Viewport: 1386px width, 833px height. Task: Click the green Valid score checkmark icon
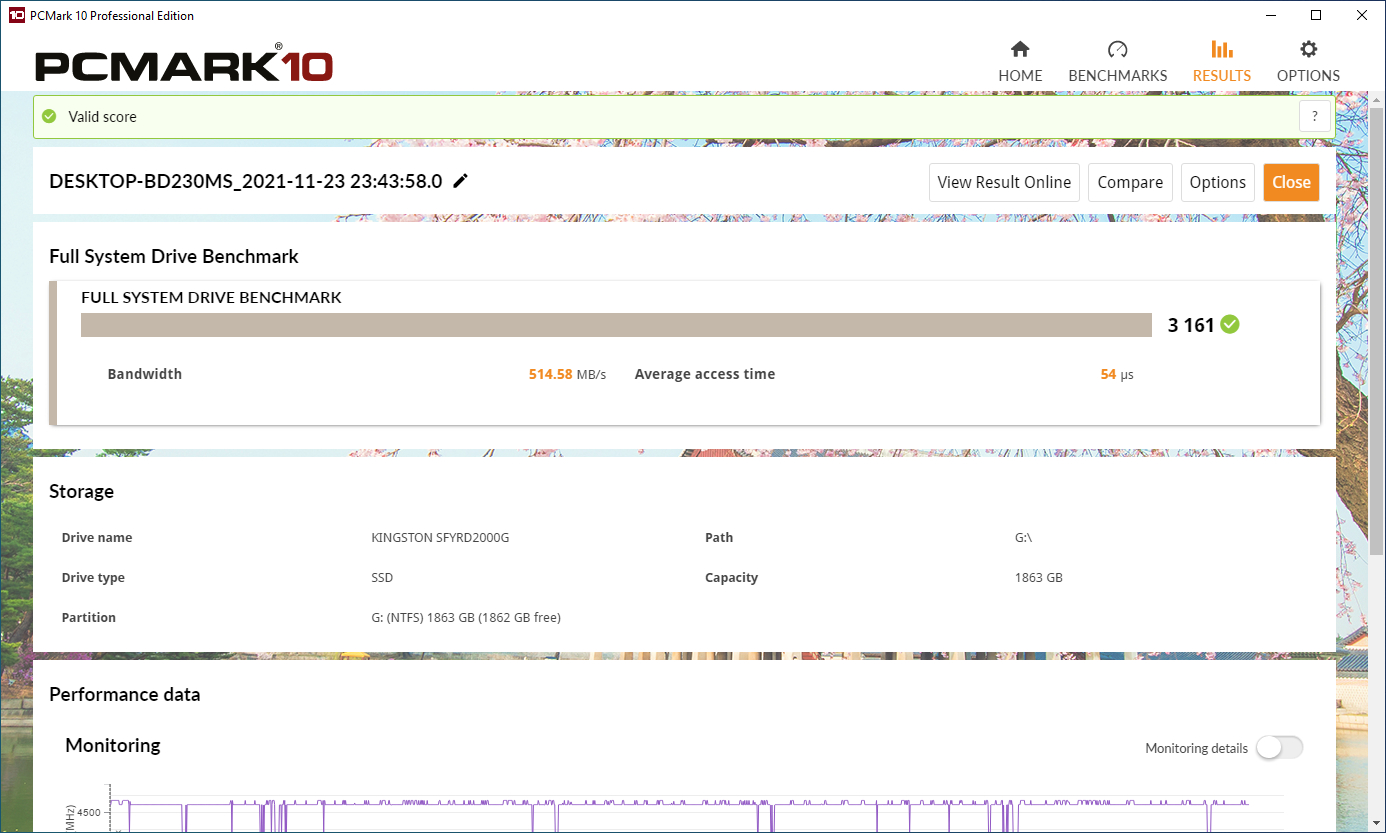click(49, 116)
